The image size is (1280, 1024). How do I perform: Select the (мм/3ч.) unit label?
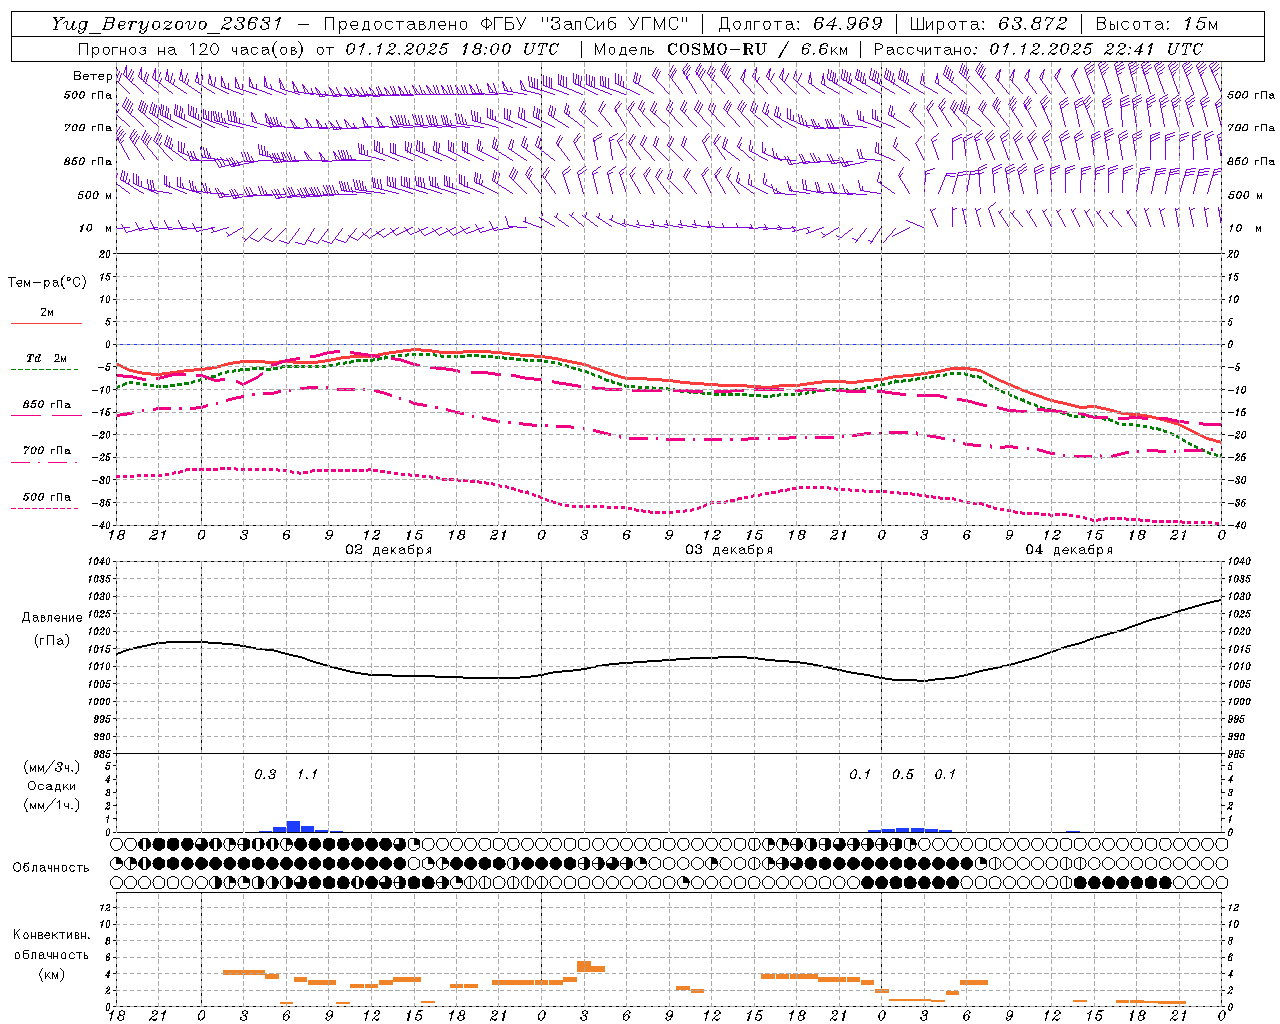click(x=51, y=767)
